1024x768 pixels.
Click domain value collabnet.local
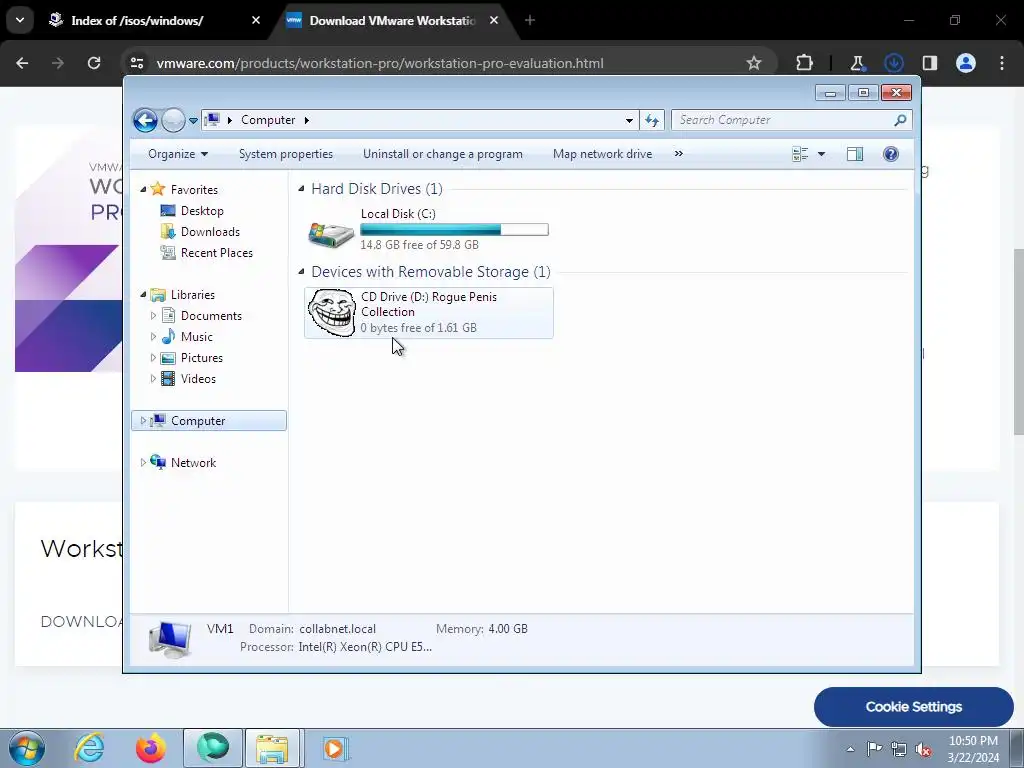click(338, 629)
